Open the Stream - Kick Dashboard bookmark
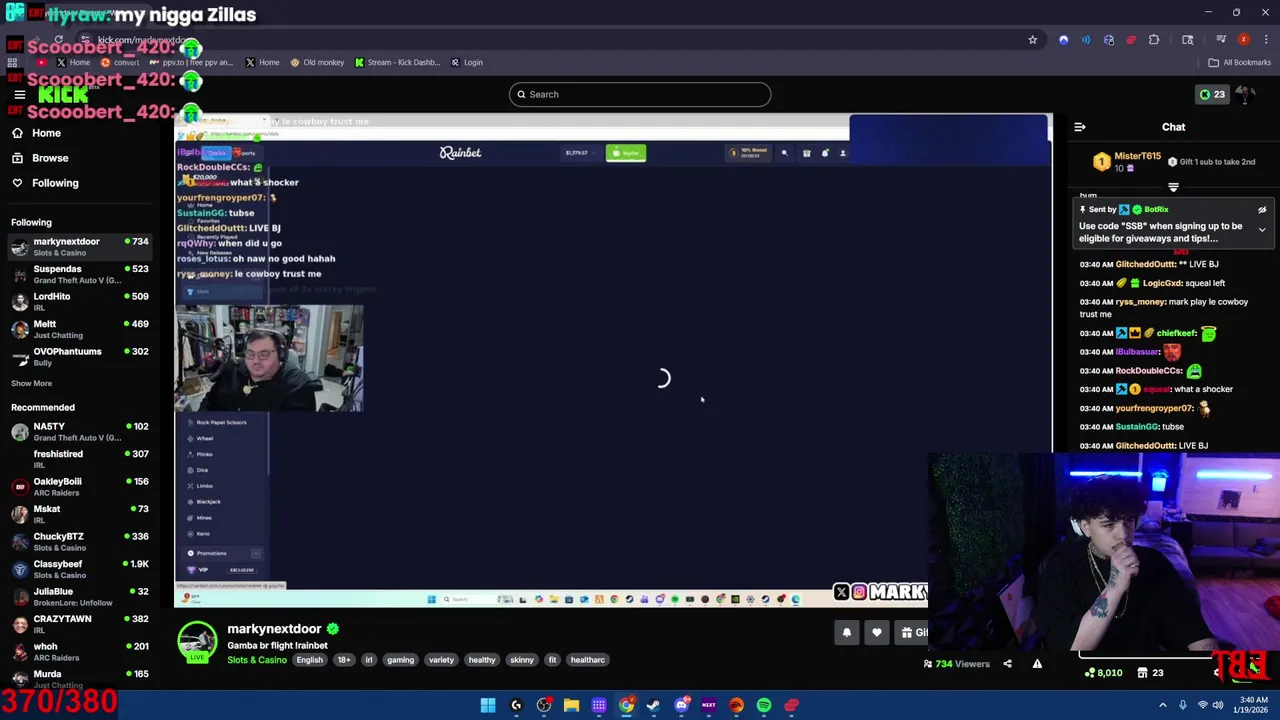Image resolution: width=1280 pixels, height=720 pixels. (397, 62)
